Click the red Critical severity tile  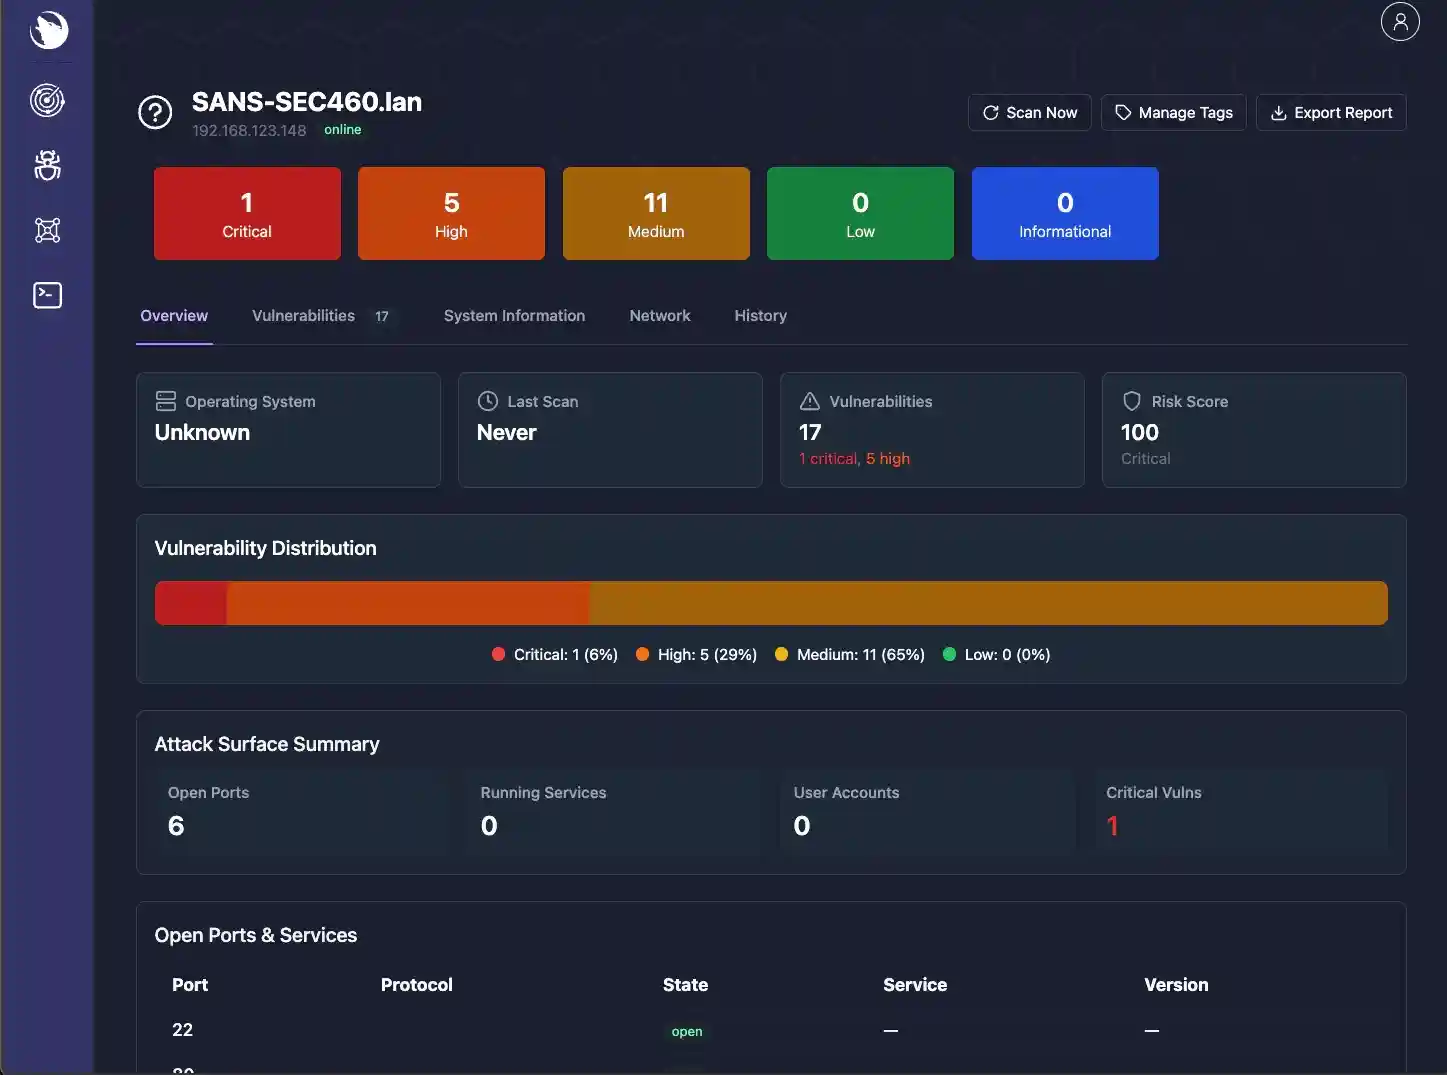coord(247,214)
